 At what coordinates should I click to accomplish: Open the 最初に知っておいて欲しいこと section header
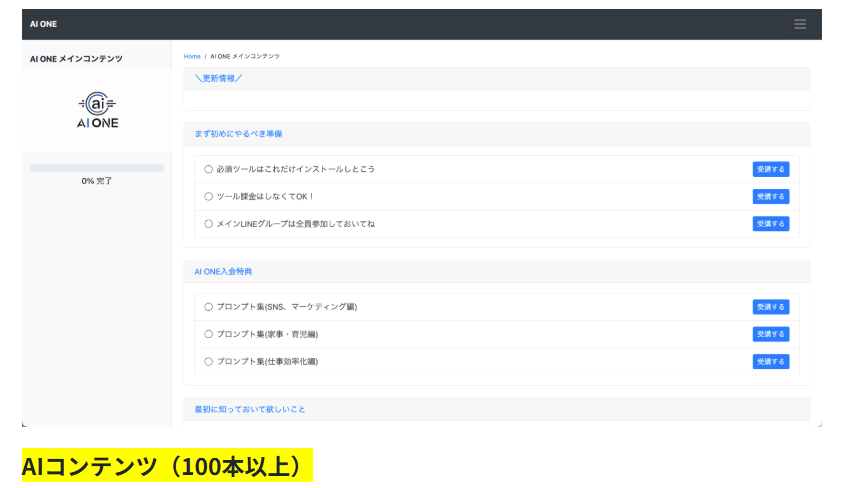click(x=250, y=409)
